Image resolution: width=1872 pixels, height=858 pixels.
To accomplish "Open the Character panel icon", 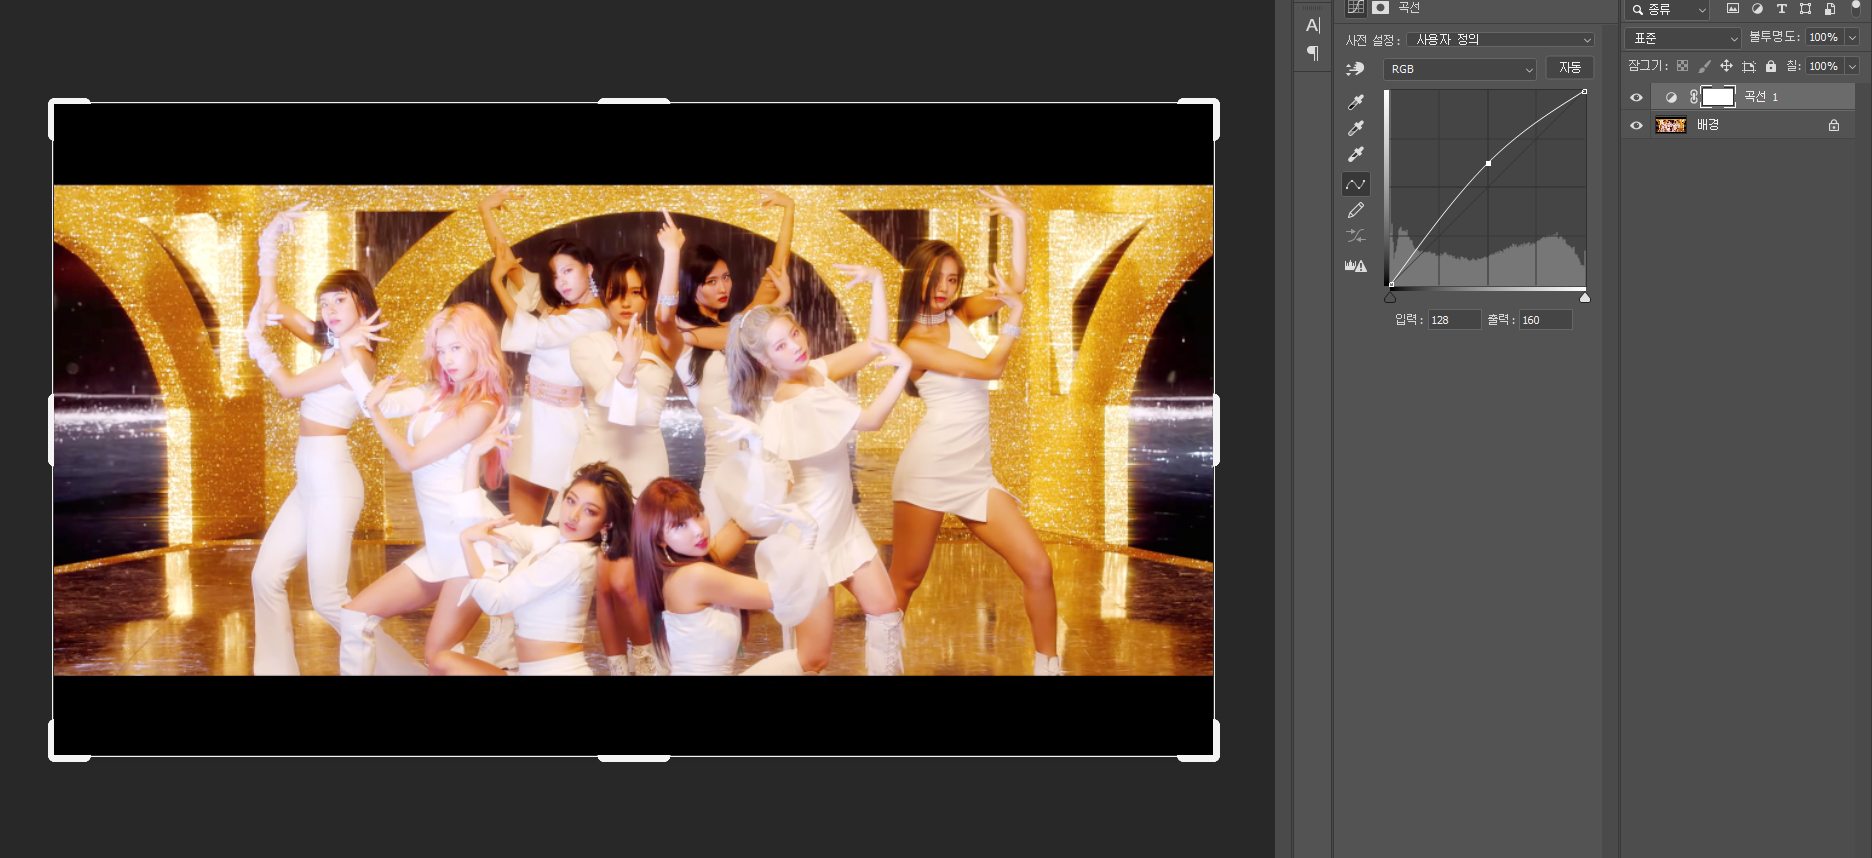I will click(x=1313, y=25).
